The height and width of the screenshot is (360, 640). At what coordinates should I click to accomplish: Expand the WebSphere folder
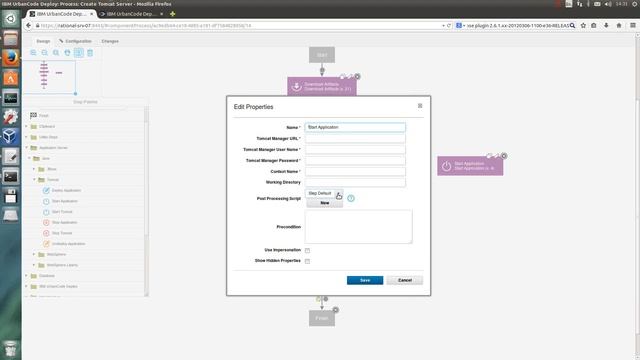[34, 254]
